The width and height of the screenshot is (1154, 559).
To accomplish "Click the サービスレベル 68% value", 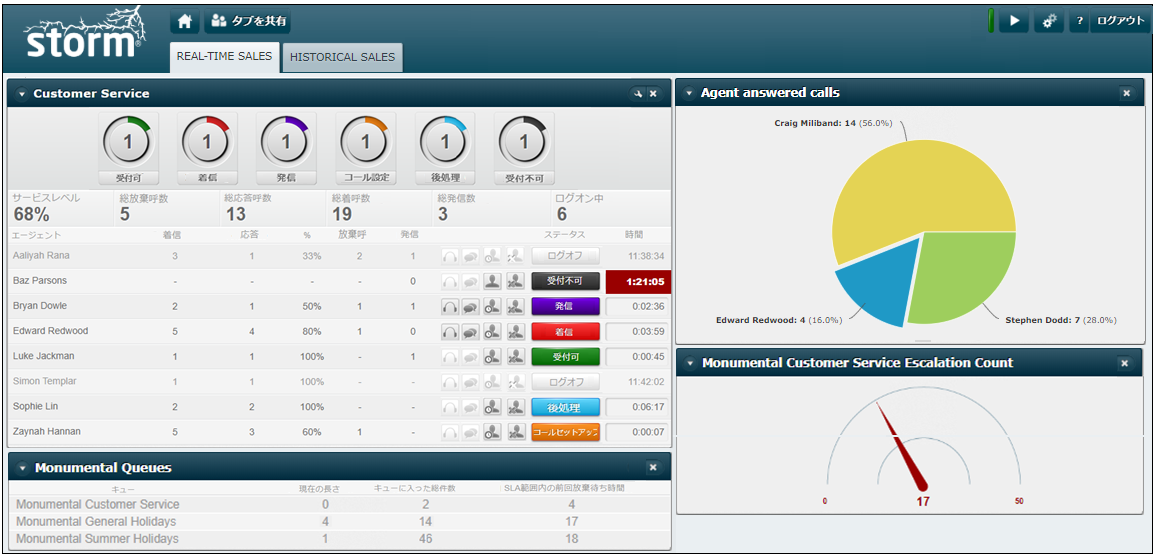I will (32, 215).
